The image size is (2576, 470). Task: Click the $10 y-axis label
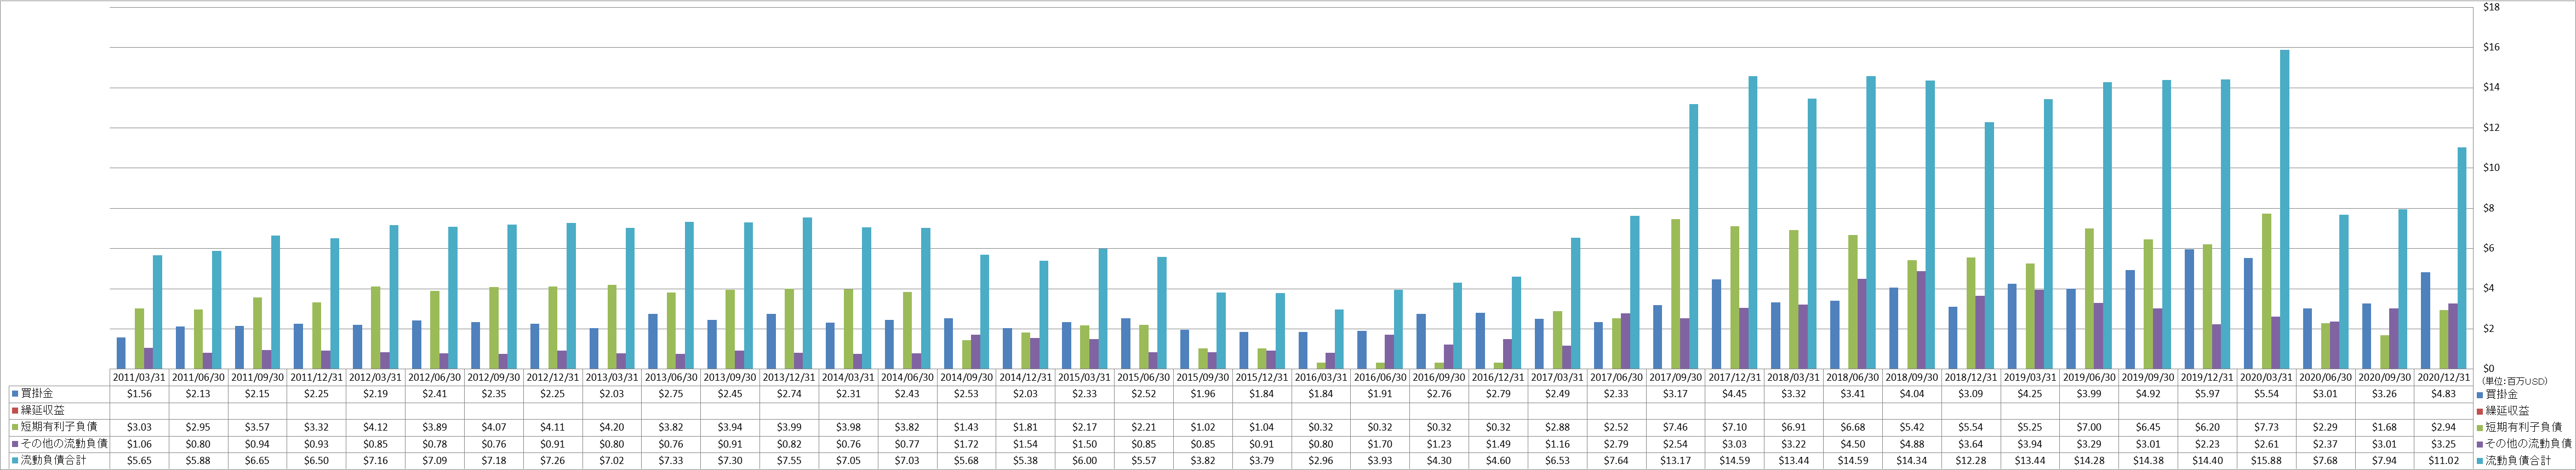(x=2491, y=168)
